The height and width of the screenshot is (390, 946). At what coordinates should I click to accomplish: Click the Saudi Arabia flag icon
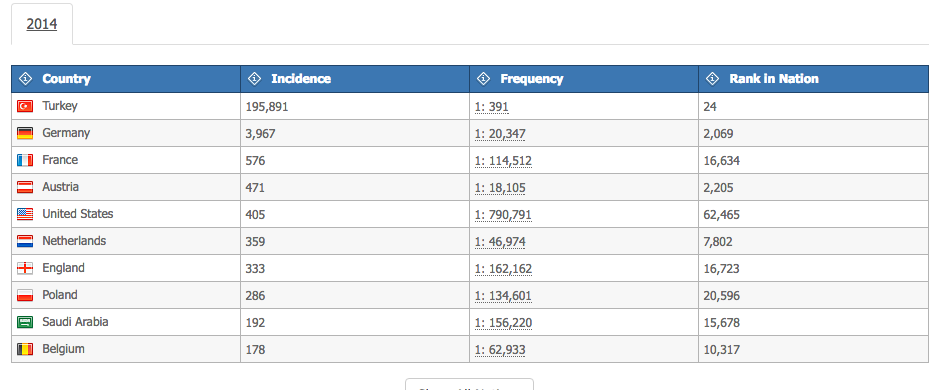(25, 322)
